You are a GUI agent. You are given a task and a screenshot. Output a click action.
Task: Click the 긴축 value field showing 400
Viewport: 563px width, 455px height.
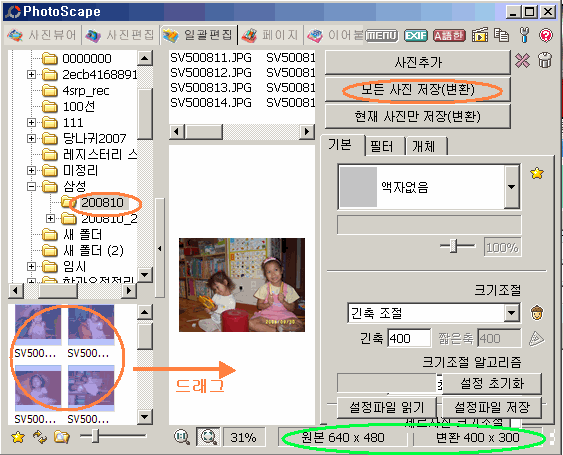coord(409,338)
